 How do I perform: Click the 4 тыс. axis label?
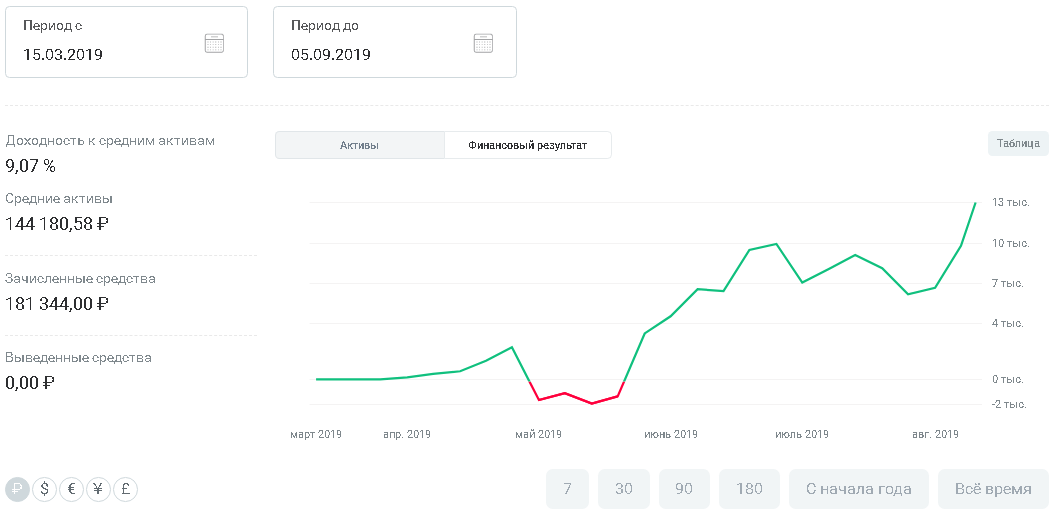point(1008,323)
